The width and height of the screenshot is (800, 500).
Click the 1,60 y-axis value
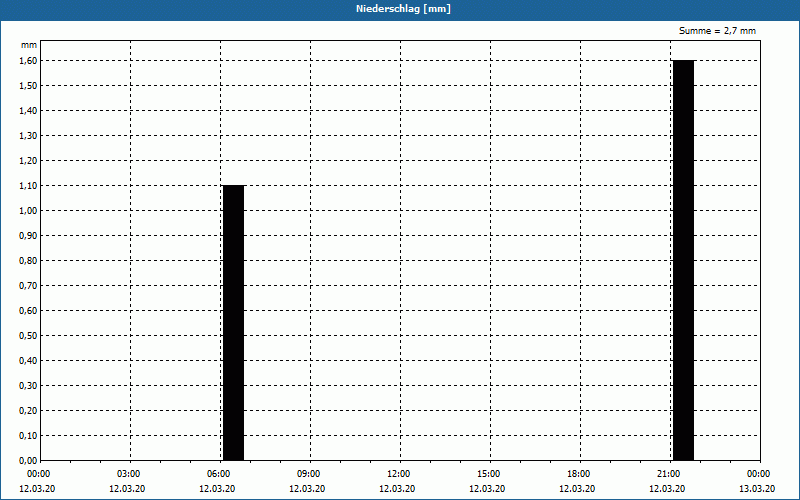28,60
